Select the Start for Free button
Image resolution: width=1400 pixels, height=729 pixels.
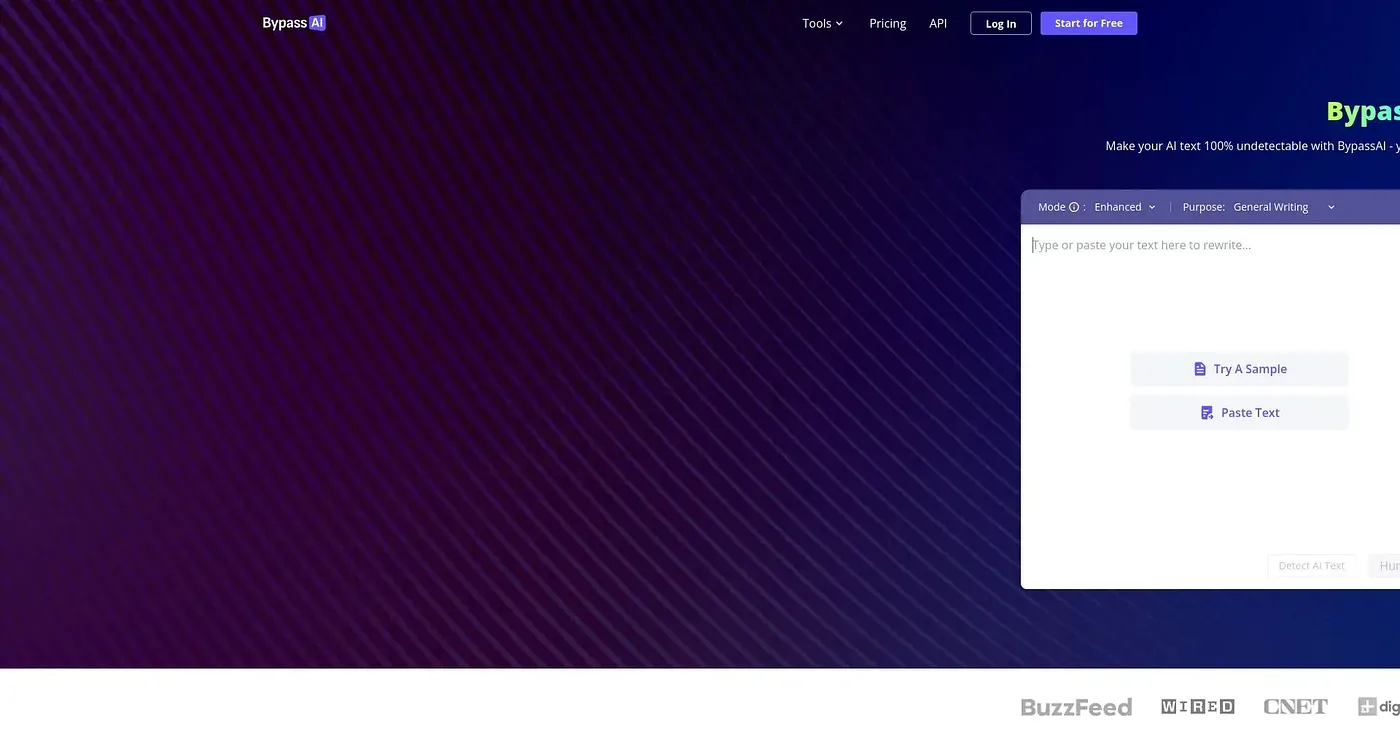point(1089,23)
